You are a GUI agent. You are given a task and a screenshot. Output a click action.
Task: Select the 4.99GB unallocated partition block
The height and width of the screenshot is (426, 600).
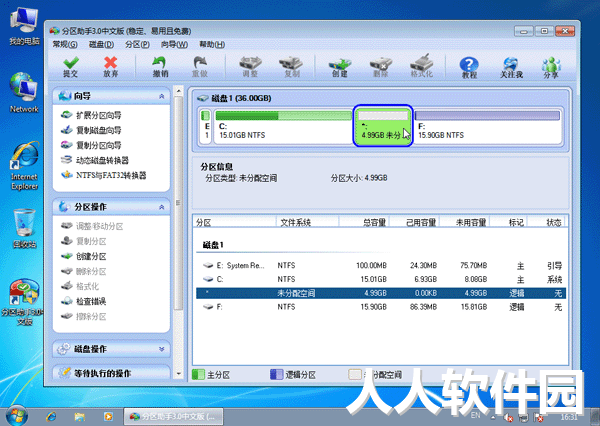pos(383,126)
